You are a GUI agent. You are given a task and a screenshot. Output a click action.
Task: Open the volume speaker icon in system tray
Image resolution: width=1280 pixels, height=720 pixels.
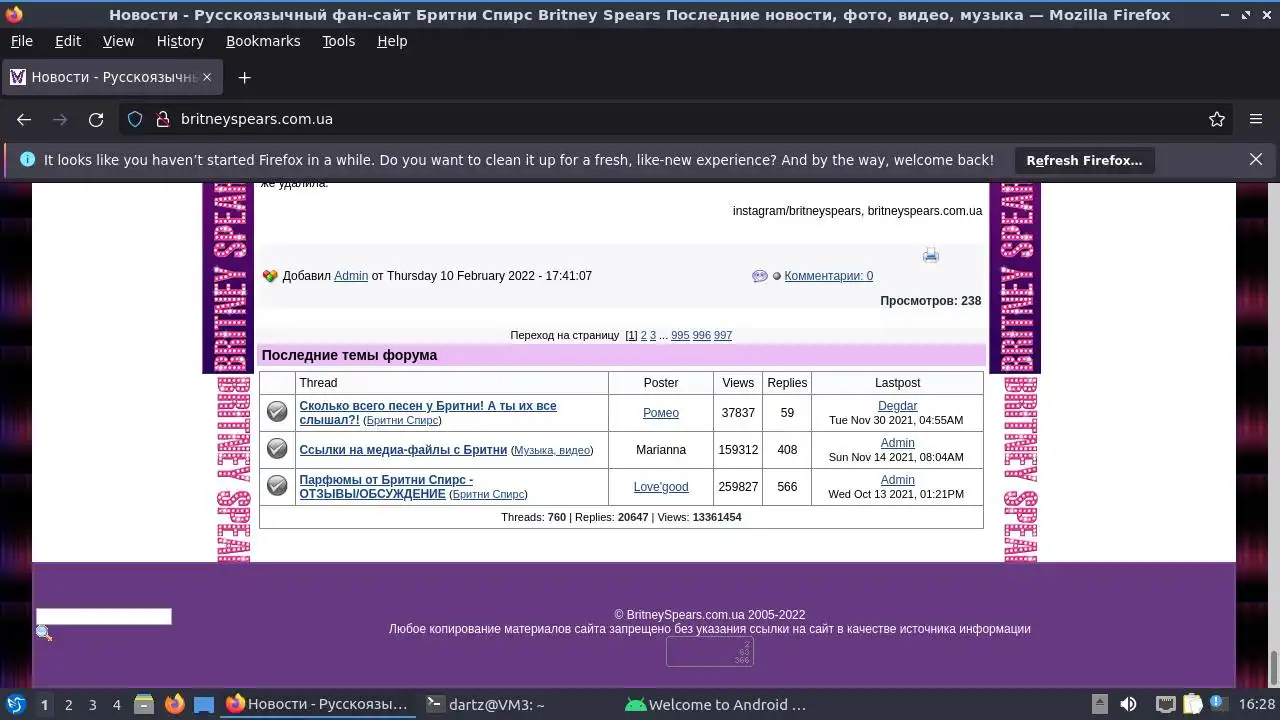pos(1128,704)
